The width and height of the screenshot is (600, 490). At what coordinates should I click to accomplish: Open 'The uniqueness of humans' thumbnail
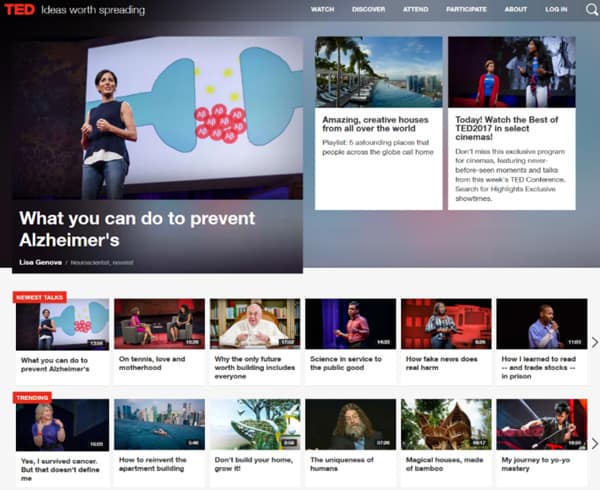[x=351, y=424]
